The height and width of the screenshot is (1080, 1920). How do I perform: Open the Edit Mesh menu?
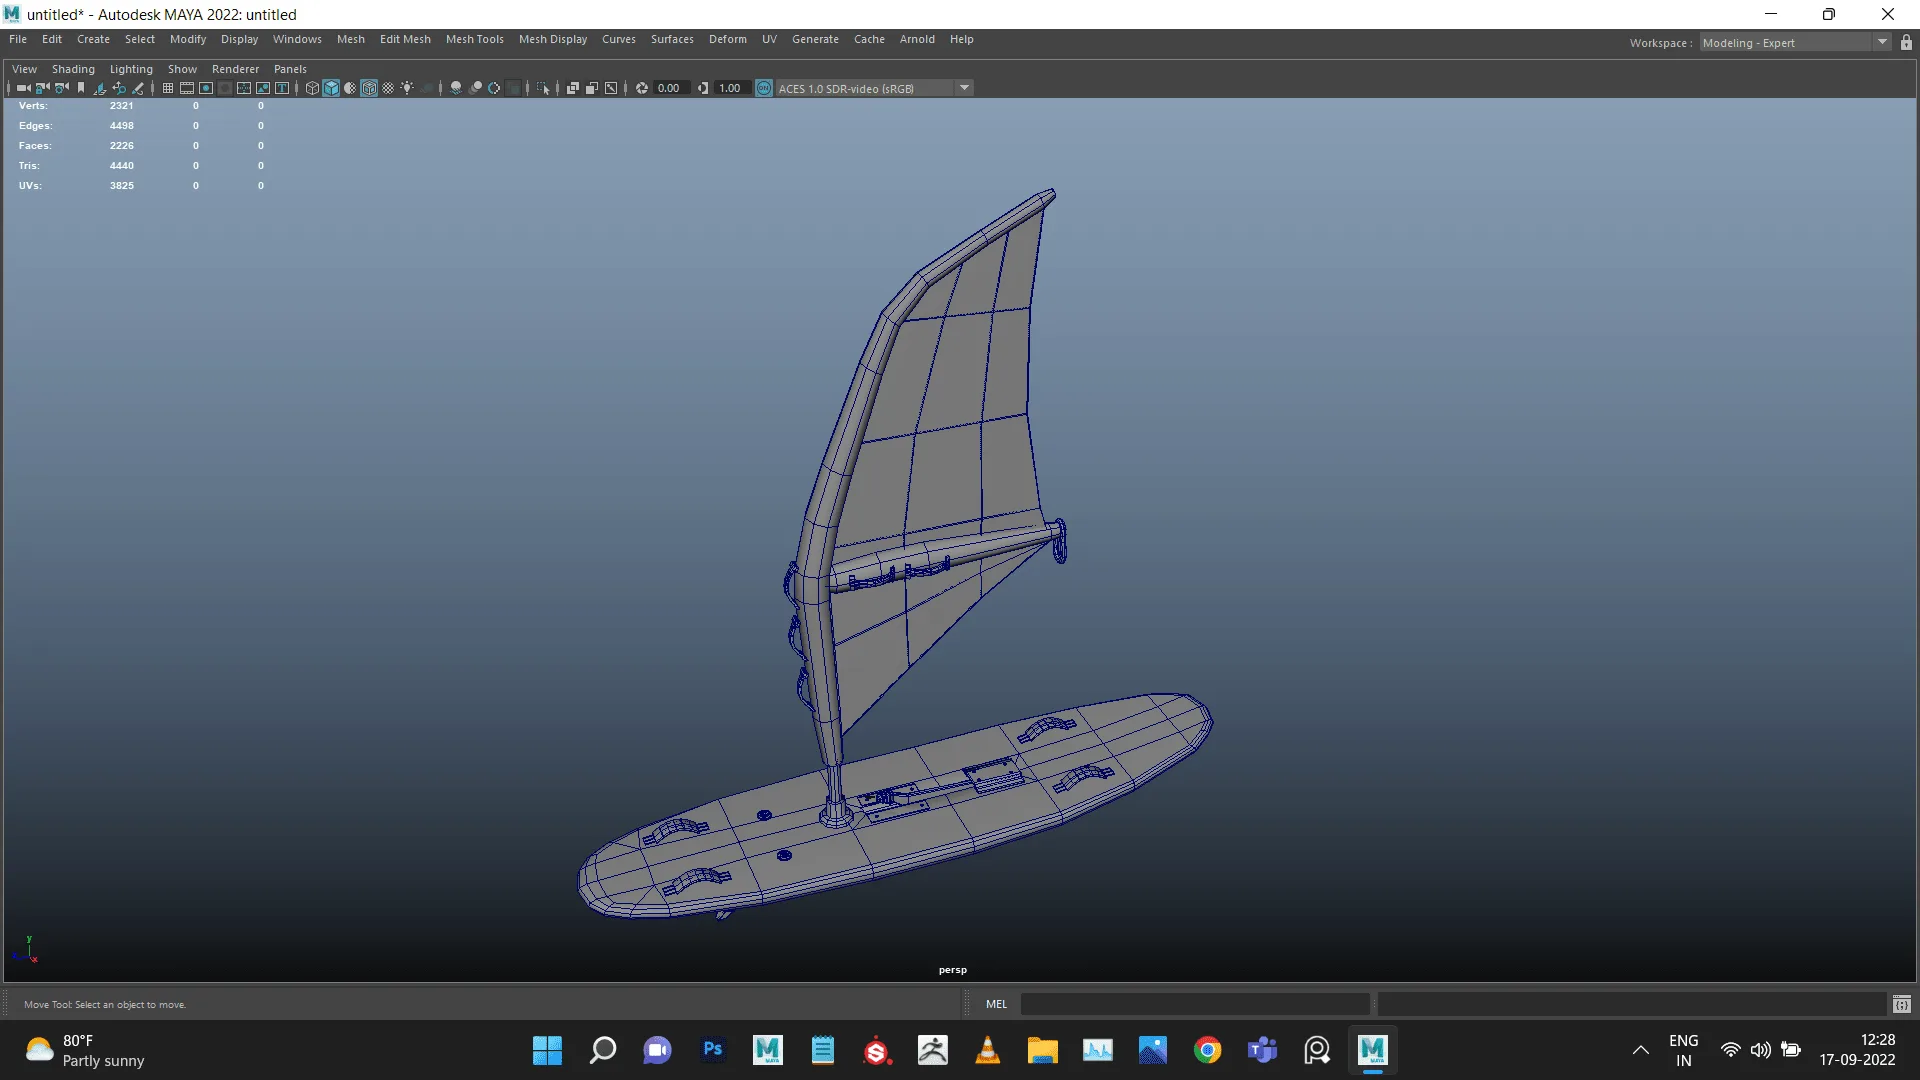coord(405,39)
